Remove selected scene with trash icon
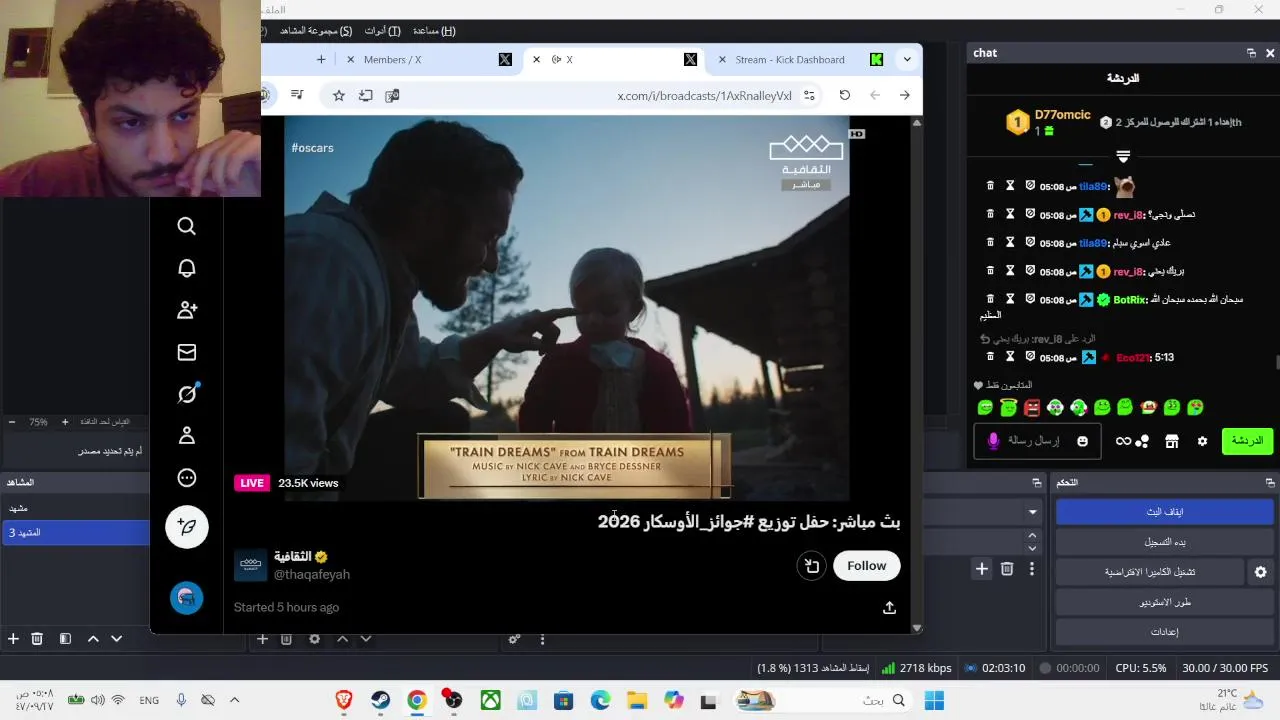Viewport: 1280px width, 720px height. [x=37, y=638]
